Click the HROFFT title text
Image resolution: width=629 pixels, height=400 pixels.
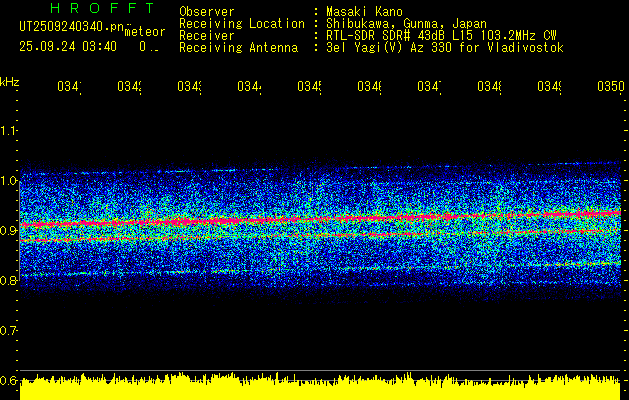point(103,8)
